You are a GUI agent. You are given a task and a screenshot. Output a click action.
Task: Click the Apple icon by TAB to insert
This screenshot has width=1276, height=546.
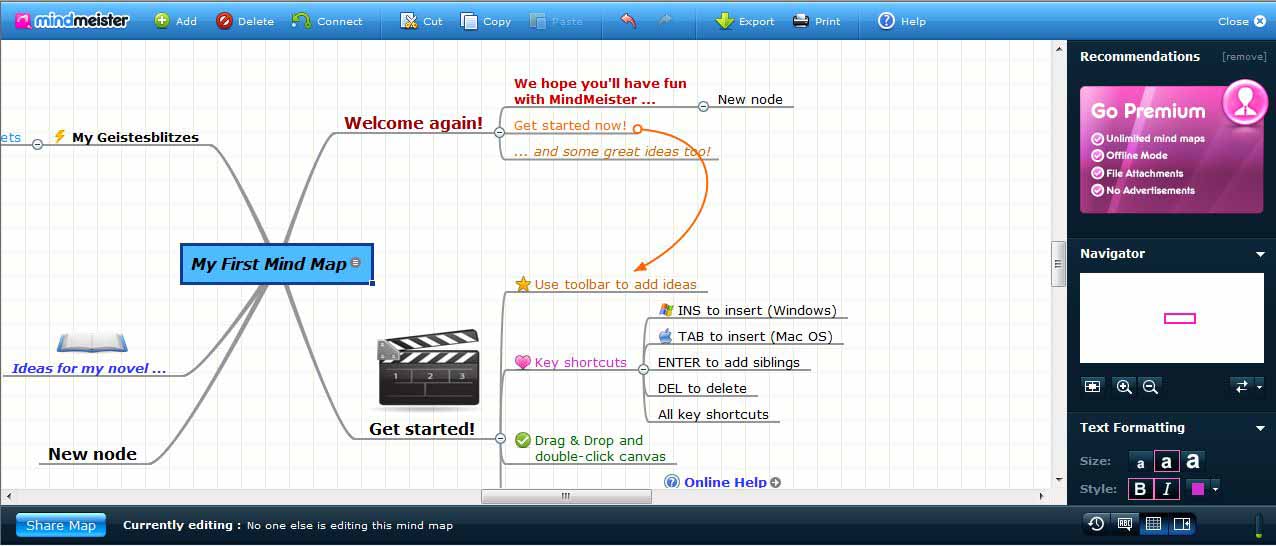pos(666,336)
